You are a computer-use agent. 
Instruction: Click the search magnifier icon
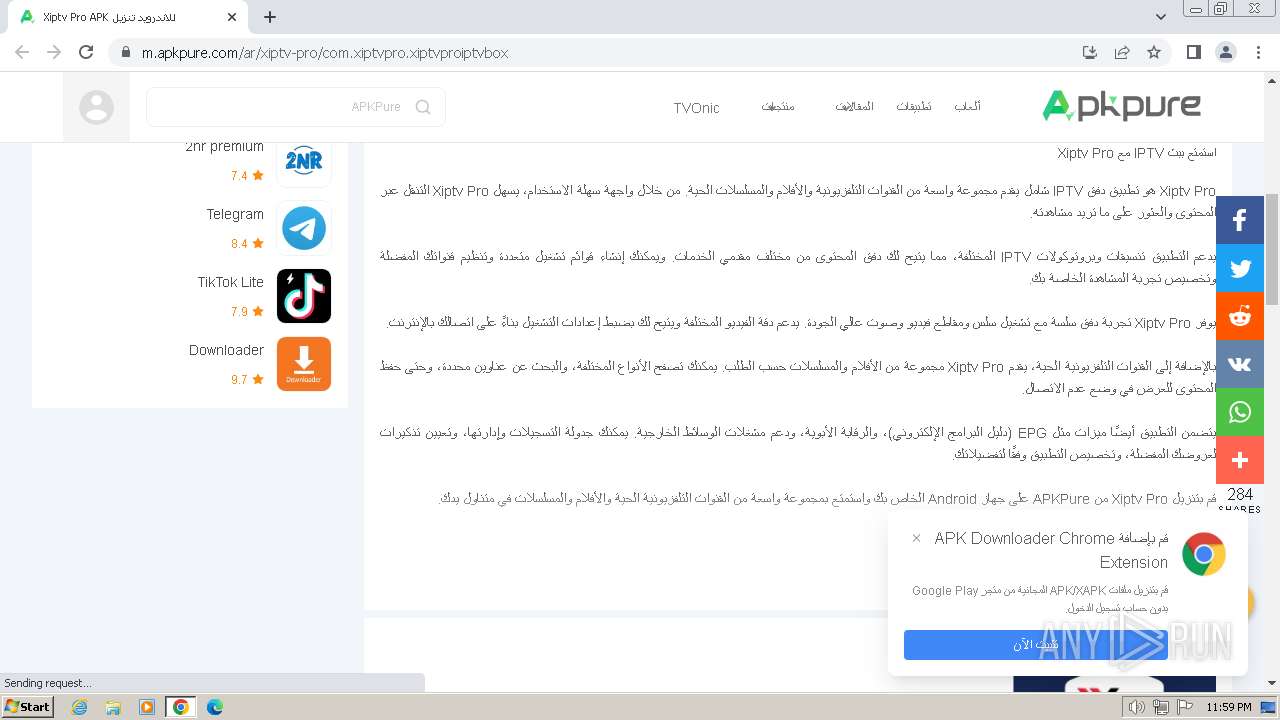point(423,107)
